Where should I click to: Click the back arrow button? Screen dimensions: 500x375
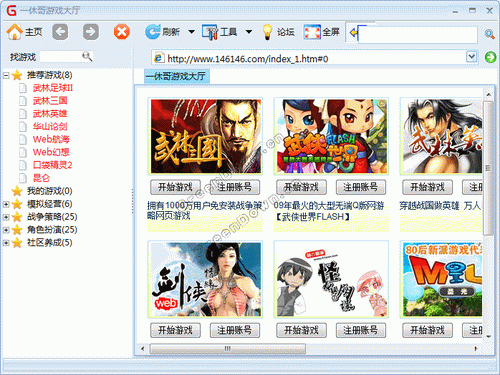tap(60, 32)
